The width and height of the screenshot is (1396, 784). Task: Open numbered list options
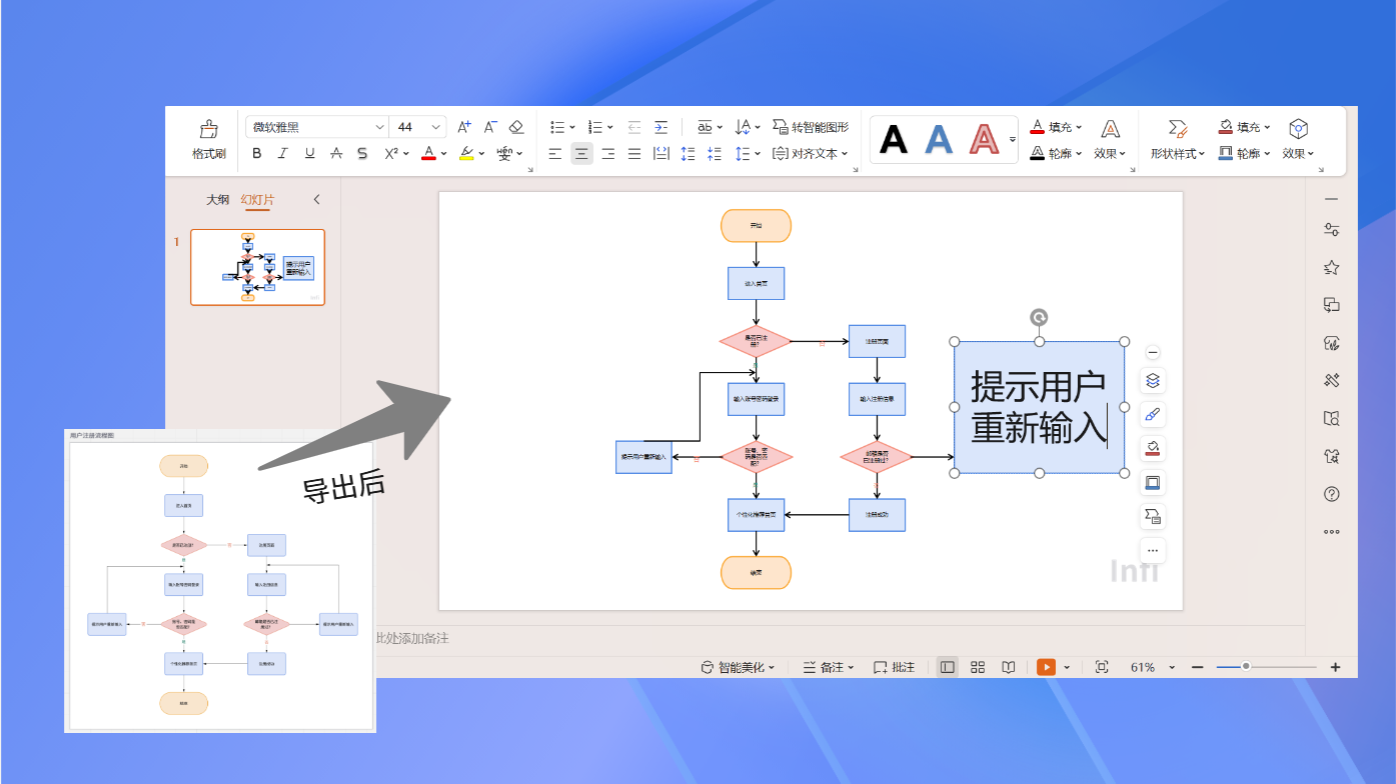600,127
